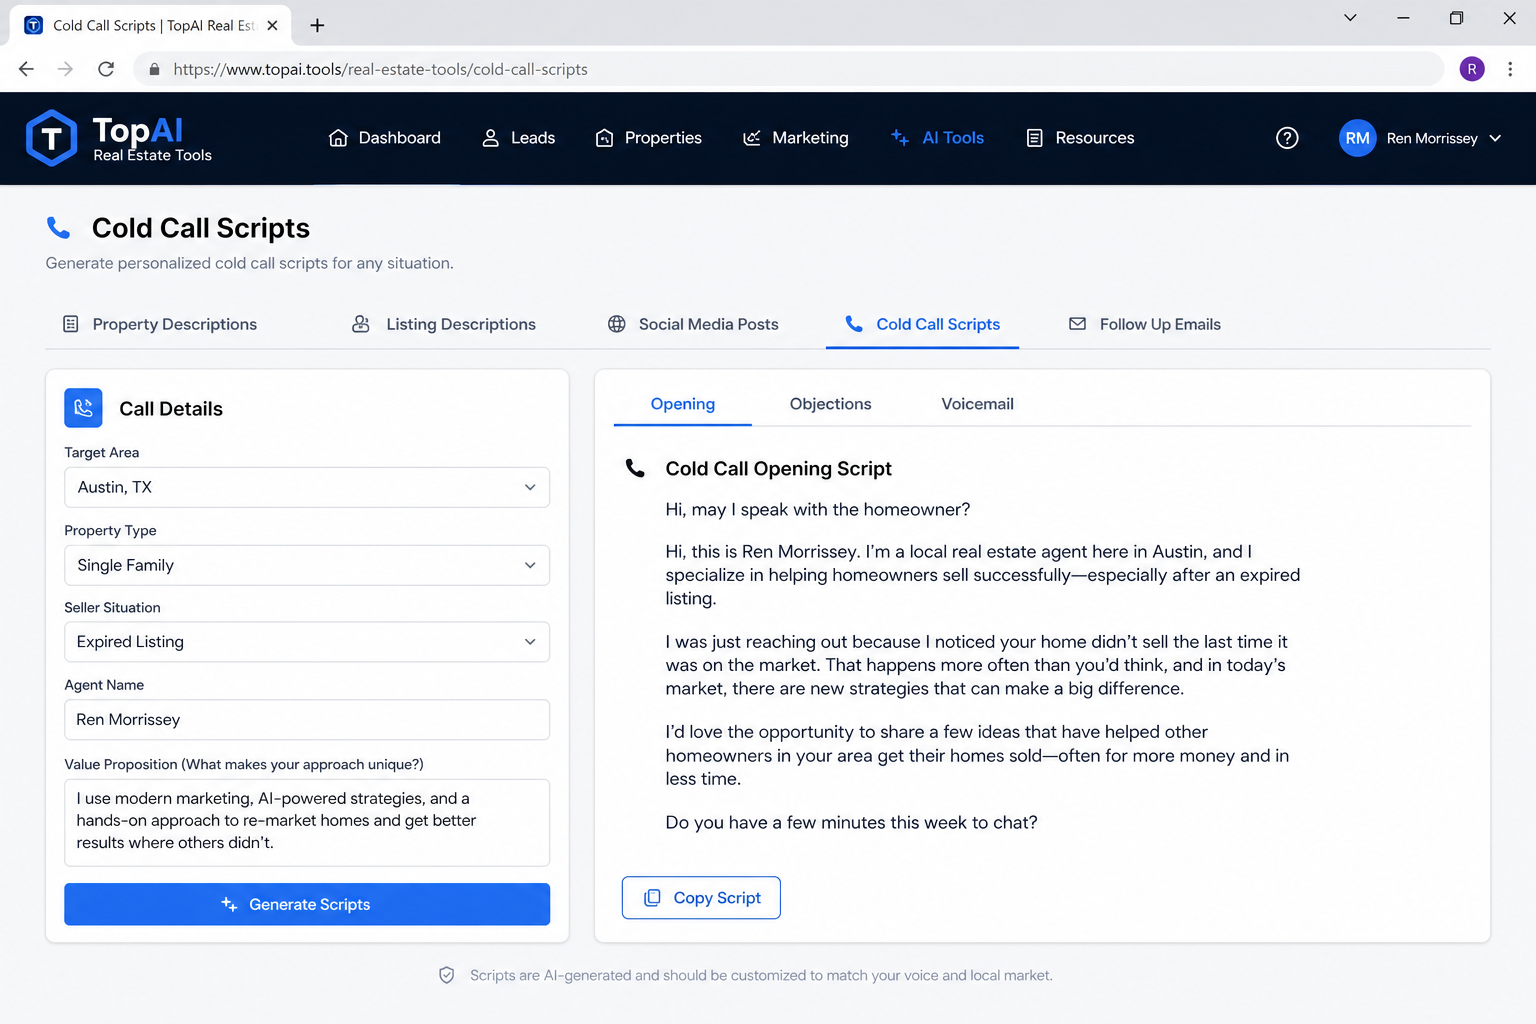Click the Marketing chart icon

pyautogui.click(x=752, y=138)
